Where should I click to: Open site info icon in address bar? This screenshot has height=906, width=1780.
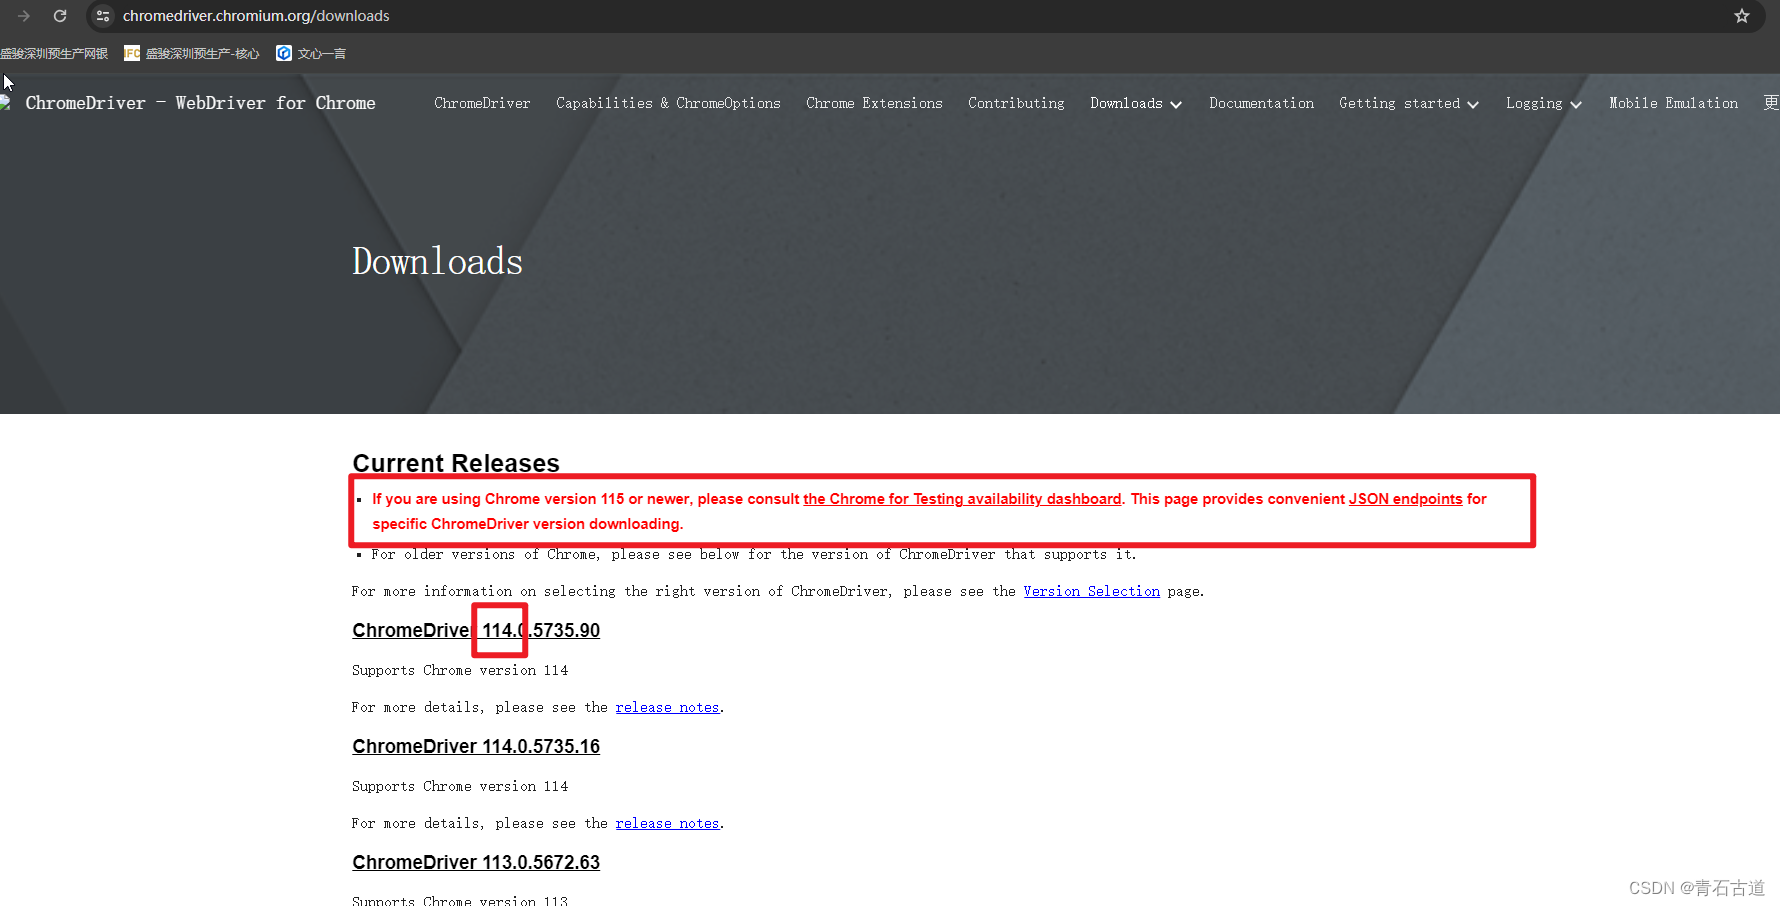click(x=103, y=16)
